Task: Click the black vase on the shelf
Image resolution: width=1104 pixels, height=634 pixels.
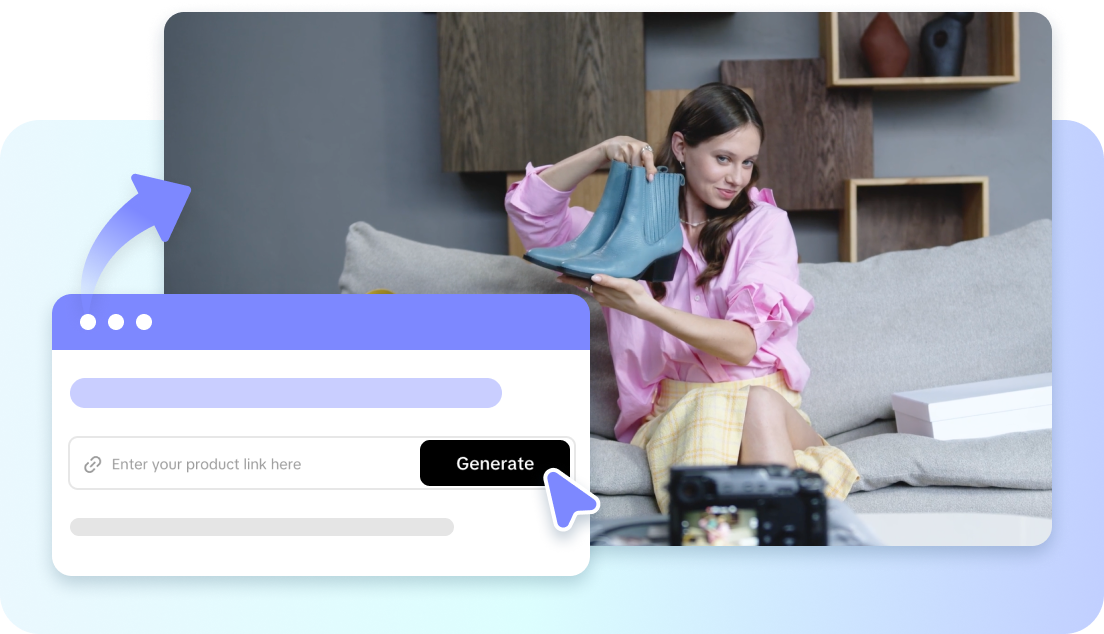Action: tap(940, 44)
